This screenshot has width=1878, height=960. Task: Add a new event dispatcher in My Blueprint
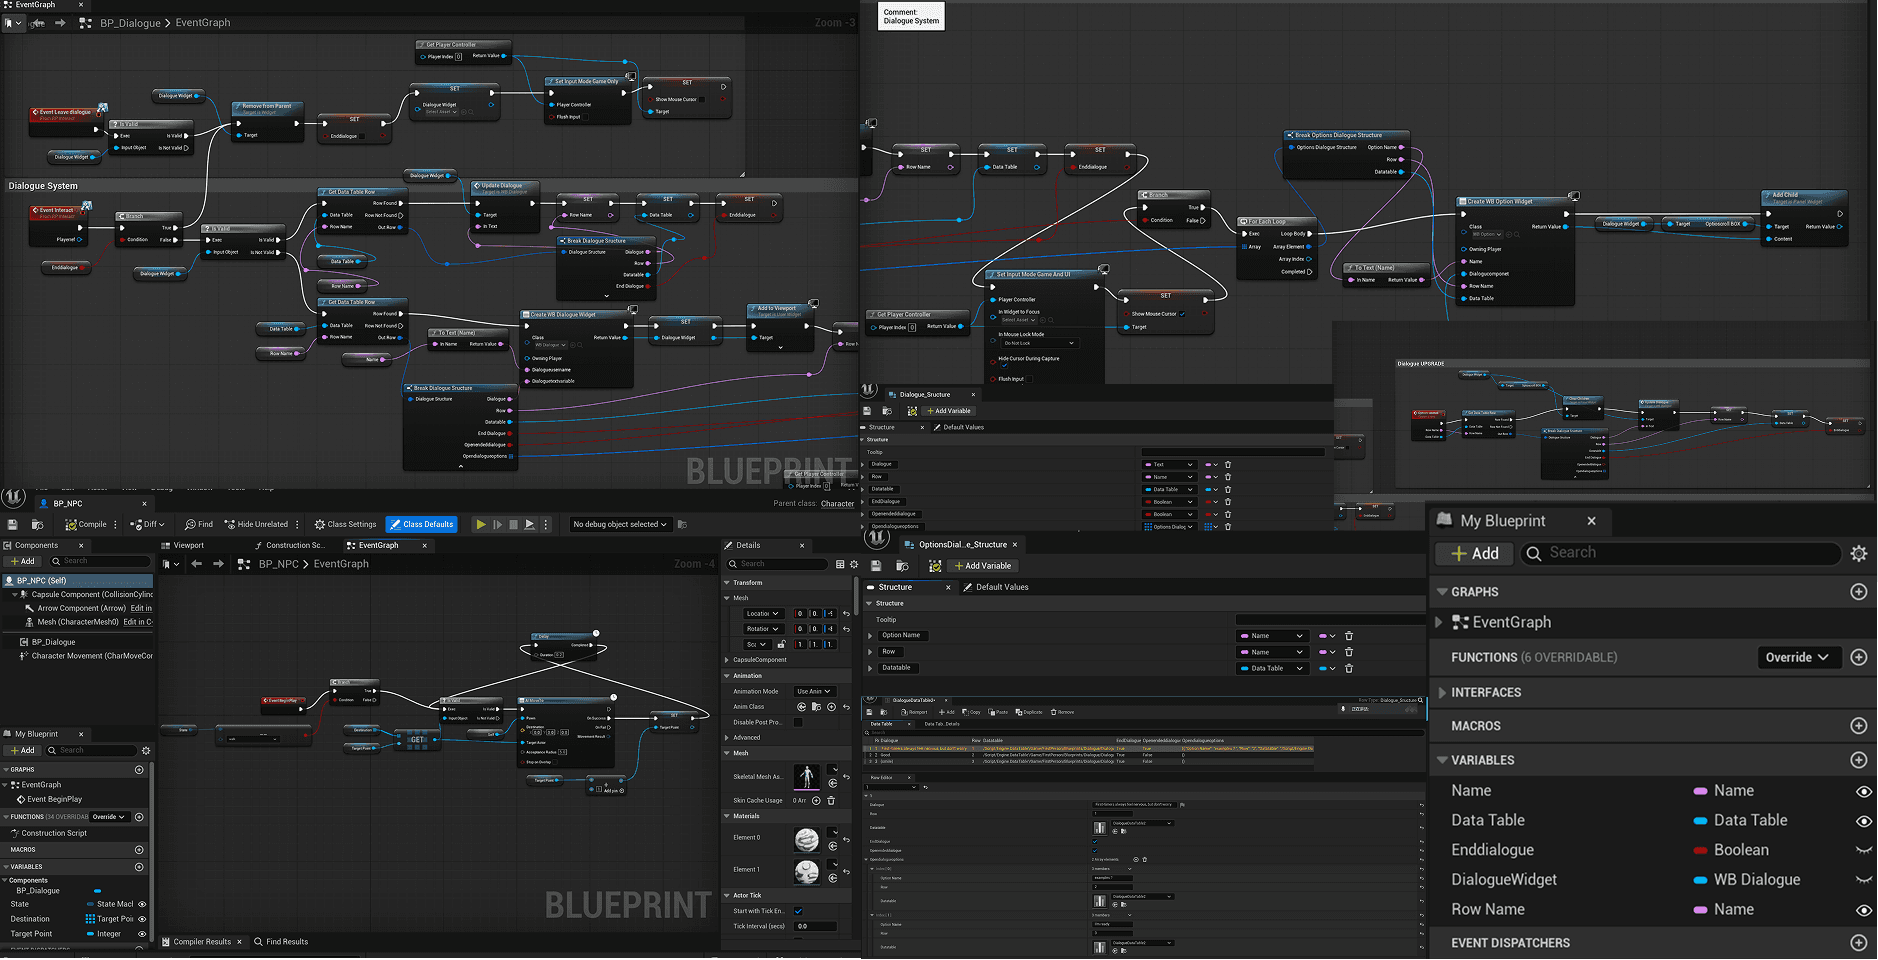tap(1859, 943)
